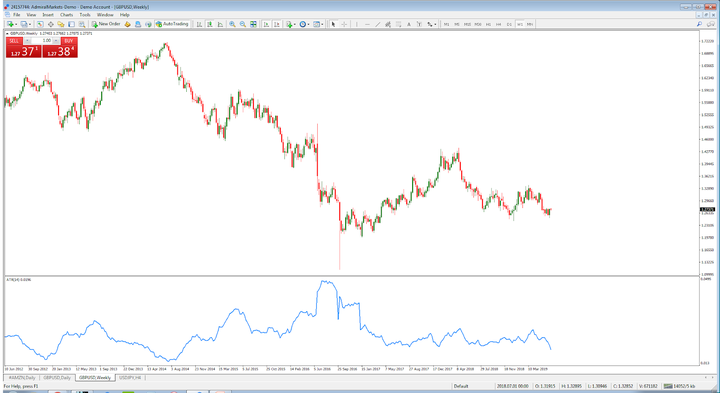Click the red BUY button
720x393 pixels.
[x=68, y=41]
